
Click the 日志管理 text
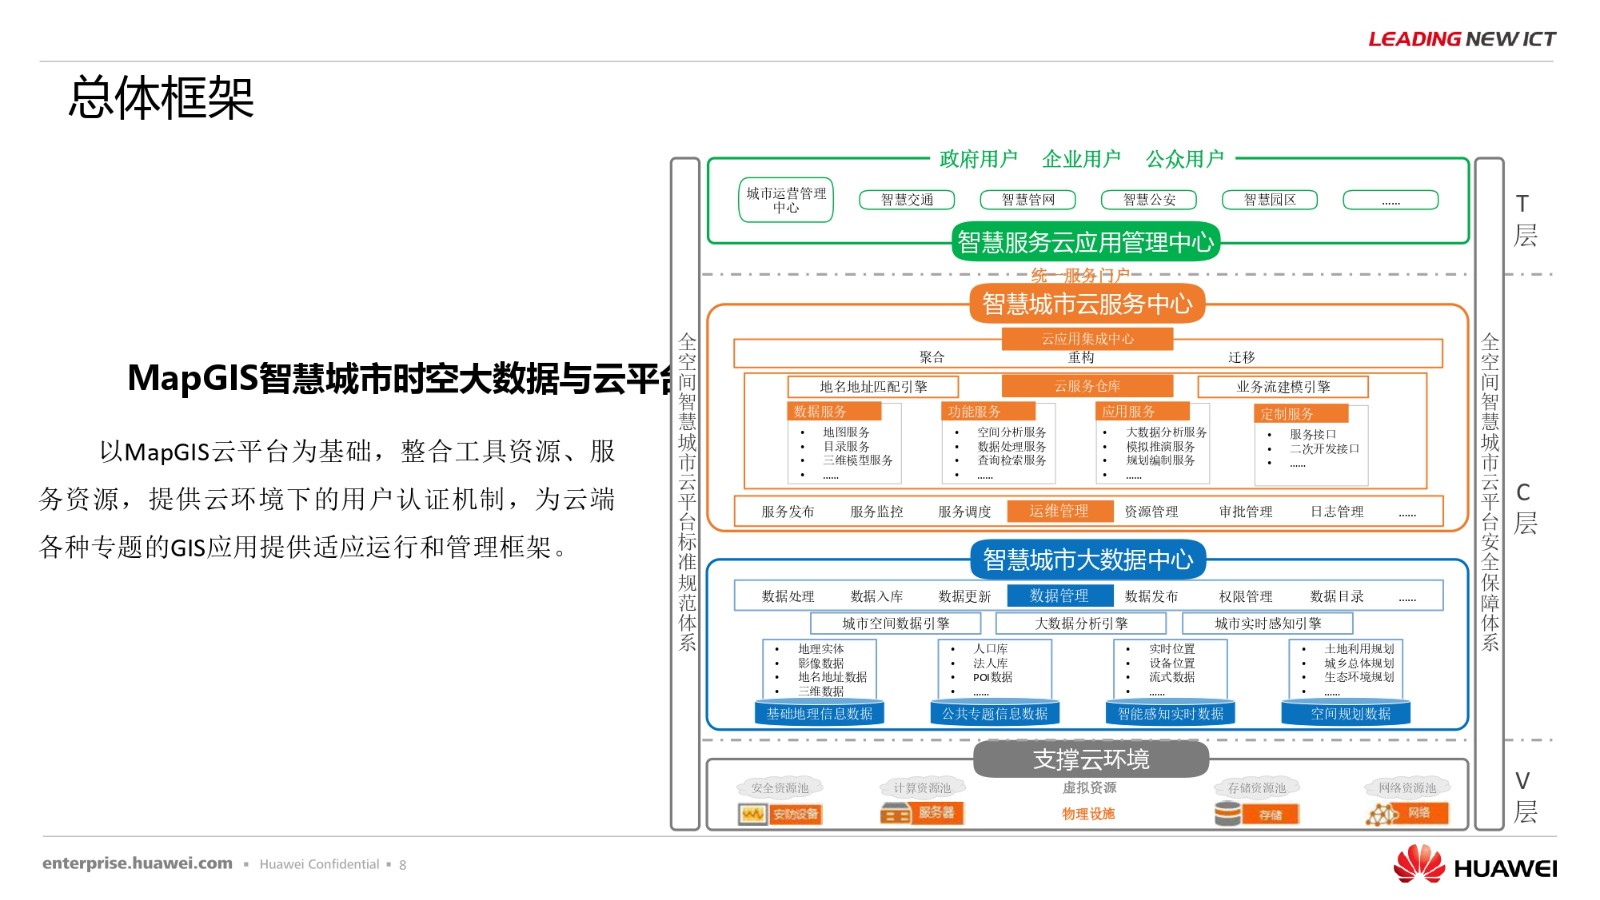tap(1337, 512)
